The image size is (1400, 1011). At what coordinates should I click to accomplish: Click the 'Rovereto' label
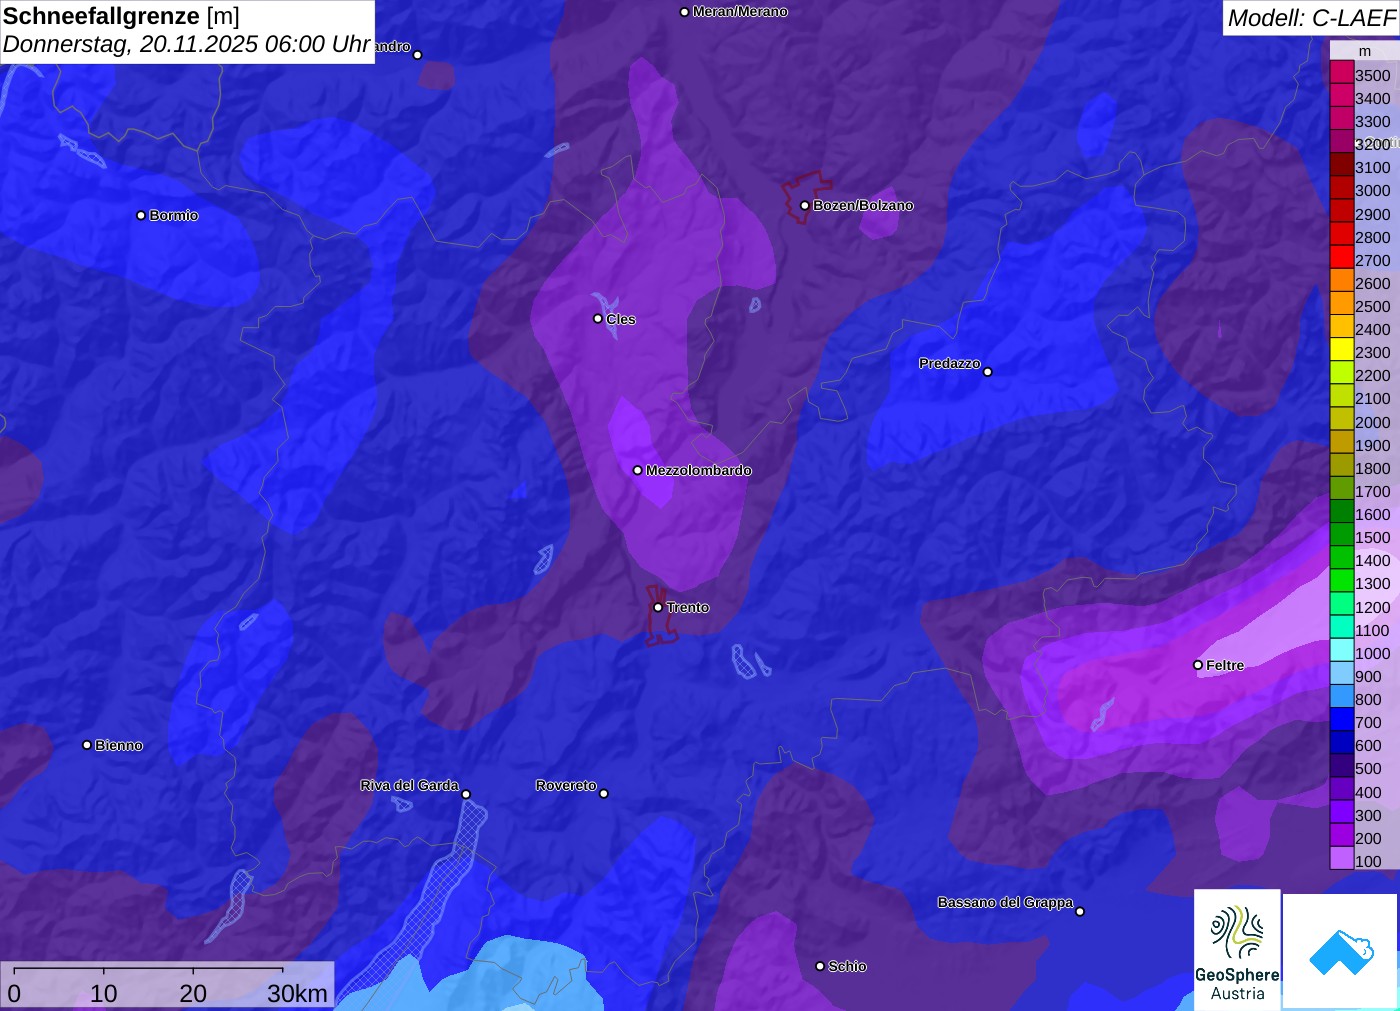566,785
